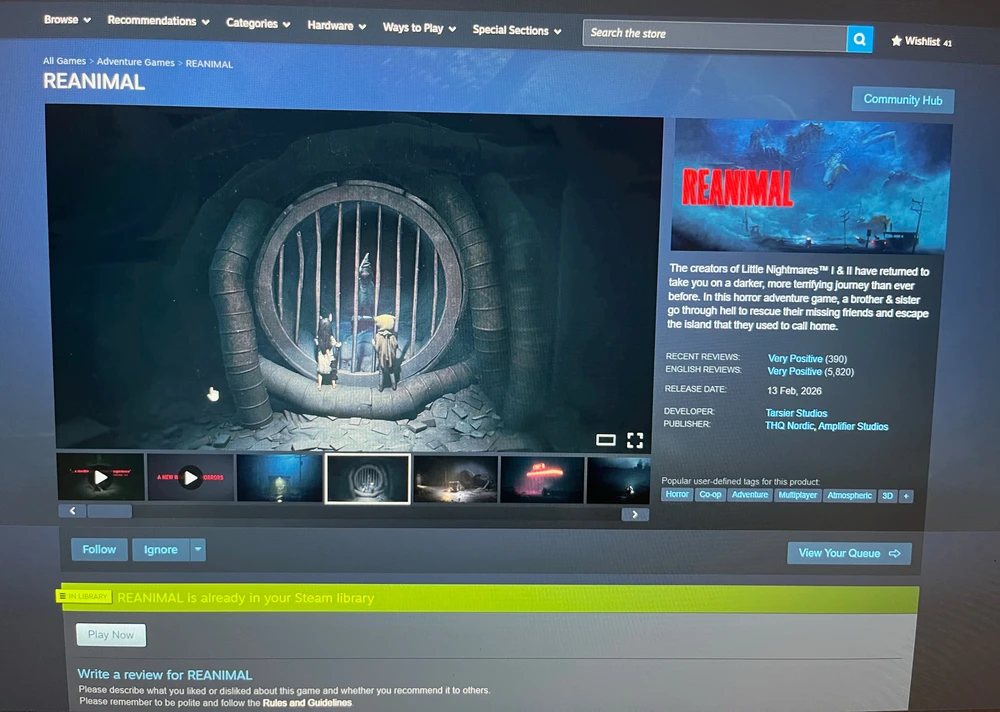
Task: Select the Atmospheric tag
Action: (x=849, y=496)
